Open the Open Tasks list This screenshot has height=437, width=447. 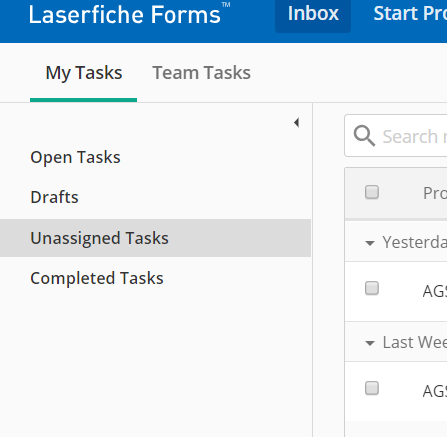75,157
